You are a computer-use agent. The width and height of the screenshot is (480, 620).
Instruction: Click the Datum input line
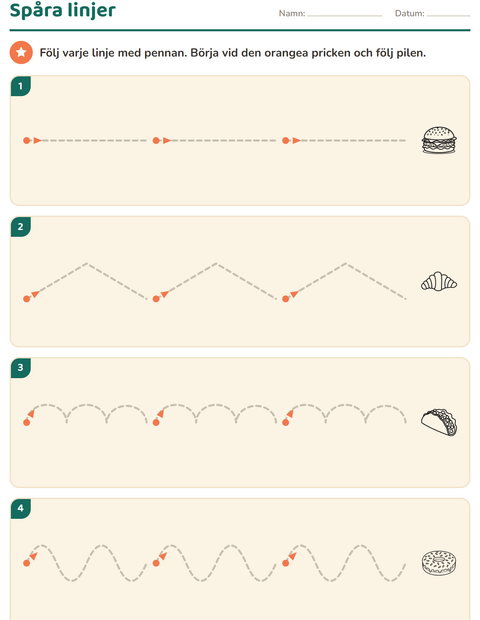point(448,15)
